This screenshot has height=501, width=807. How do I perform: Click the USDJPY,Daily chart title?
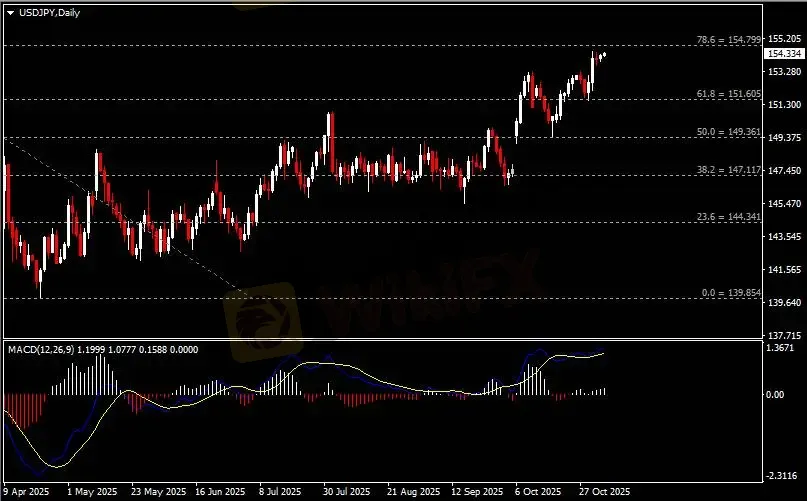coord(41,10)
